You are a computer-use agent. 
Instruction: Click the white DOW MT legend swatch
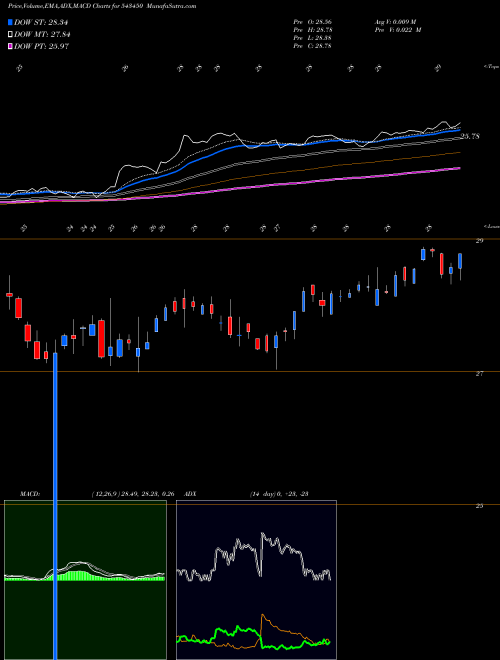pos(11,35)
